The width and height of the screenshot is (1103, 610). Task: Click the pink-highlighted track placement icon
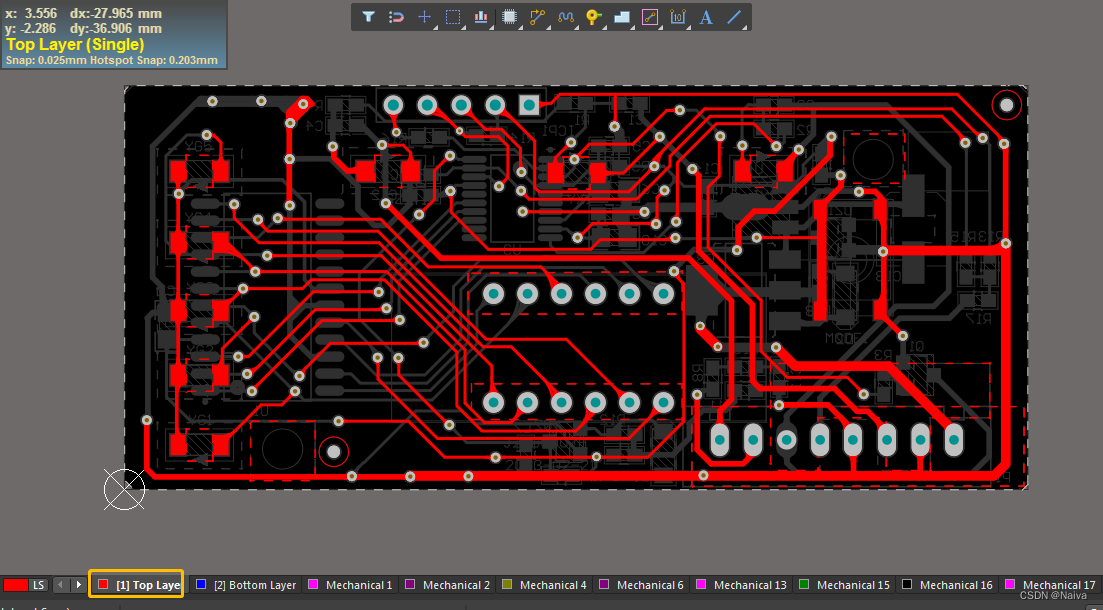(x=650, y=17)
